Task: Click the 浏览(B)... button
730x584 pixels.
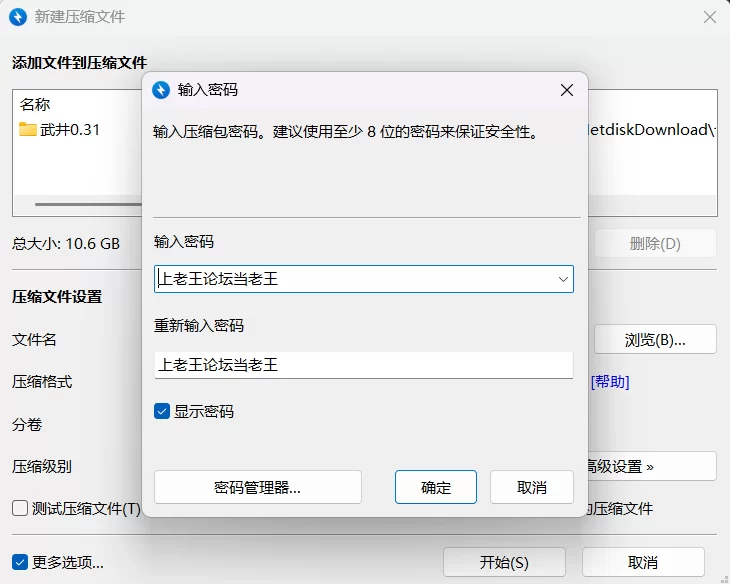Action: (655, 340)
